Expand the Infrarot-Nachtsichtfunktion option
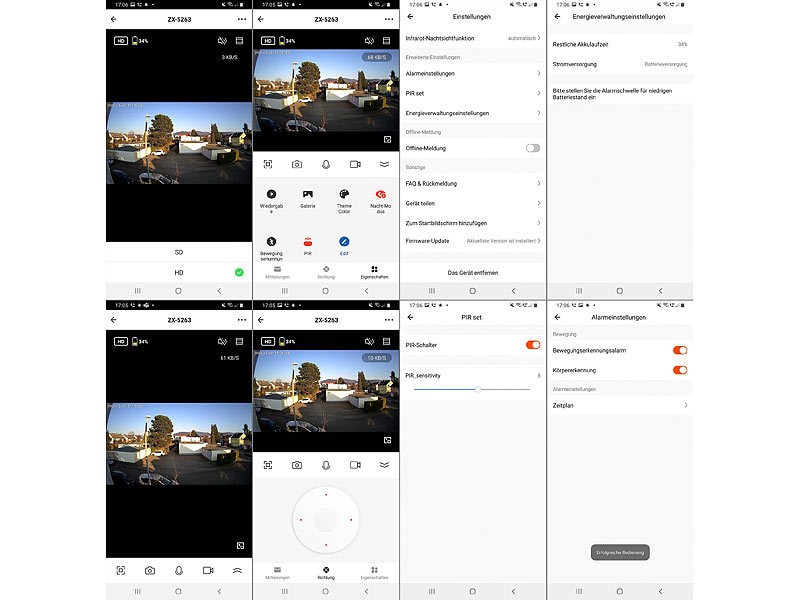800x600 pixels. [x=472, y=38]
